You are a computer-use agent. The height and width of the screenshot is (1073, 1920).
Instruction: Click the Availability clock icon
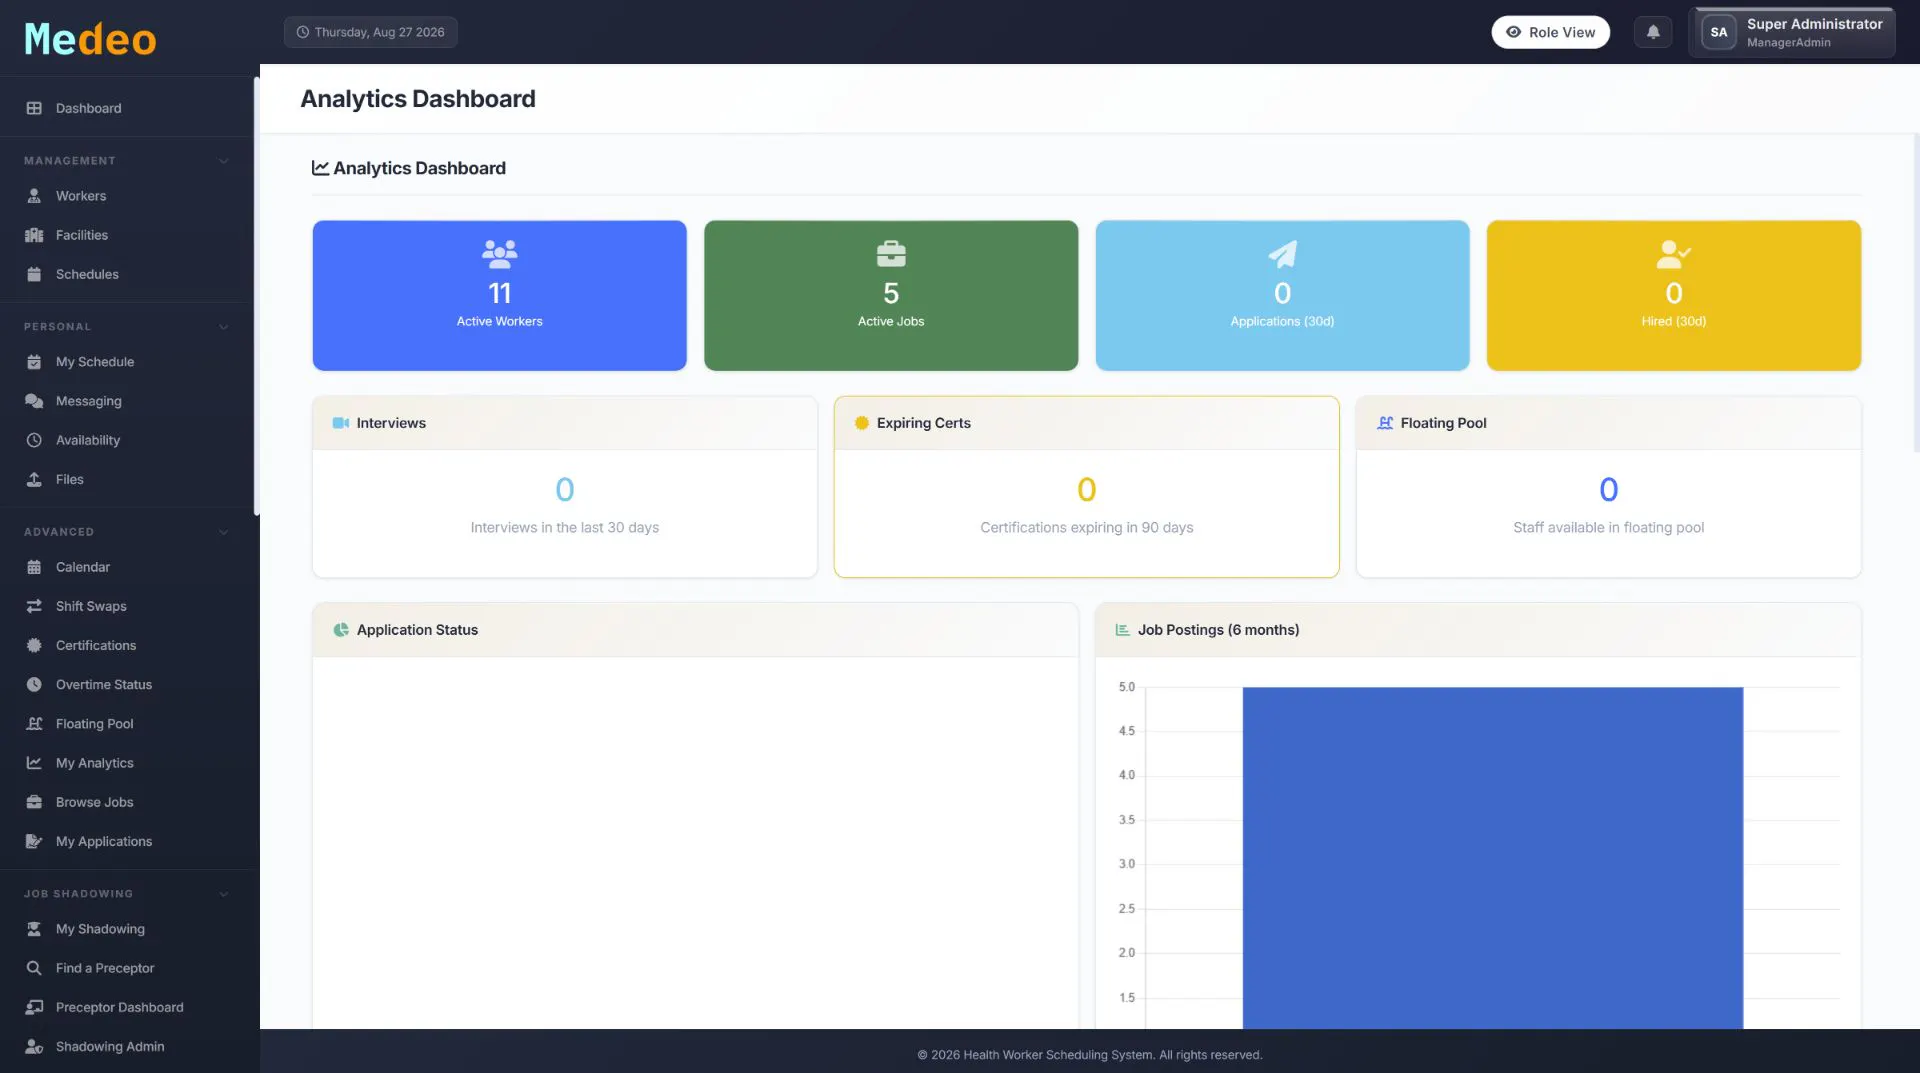point(34,440)
